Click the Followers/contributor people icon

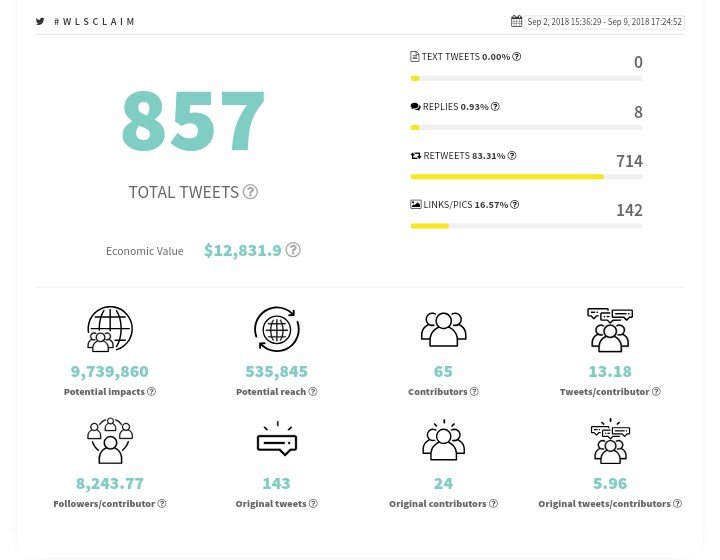pyautogui.click(x=110, y=441)
